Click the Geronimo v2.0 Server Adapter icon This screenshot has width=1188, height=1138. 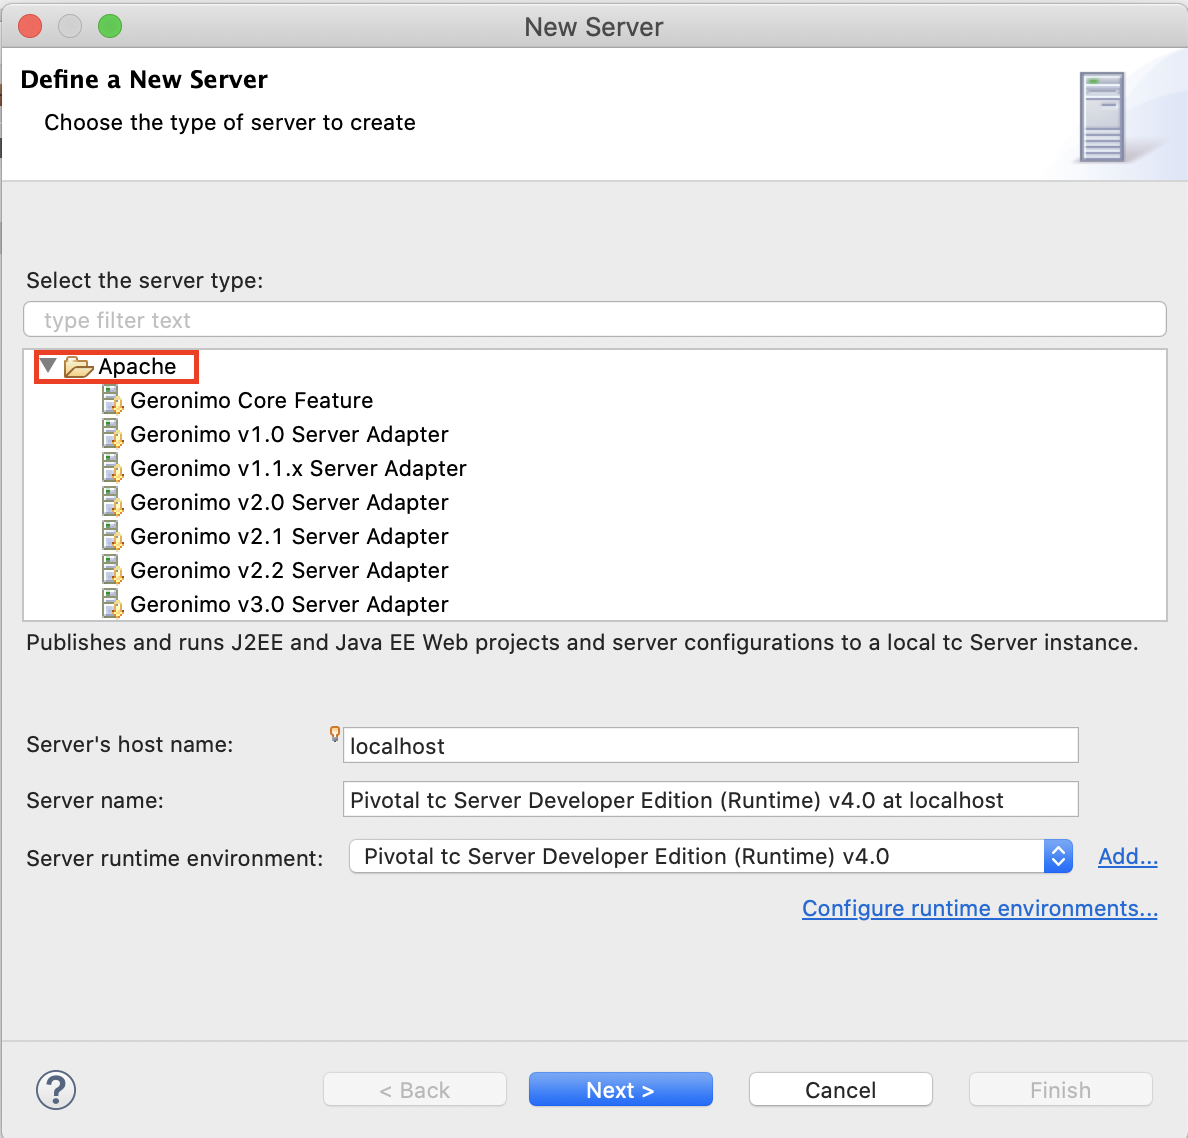click(x=112, y=502)
